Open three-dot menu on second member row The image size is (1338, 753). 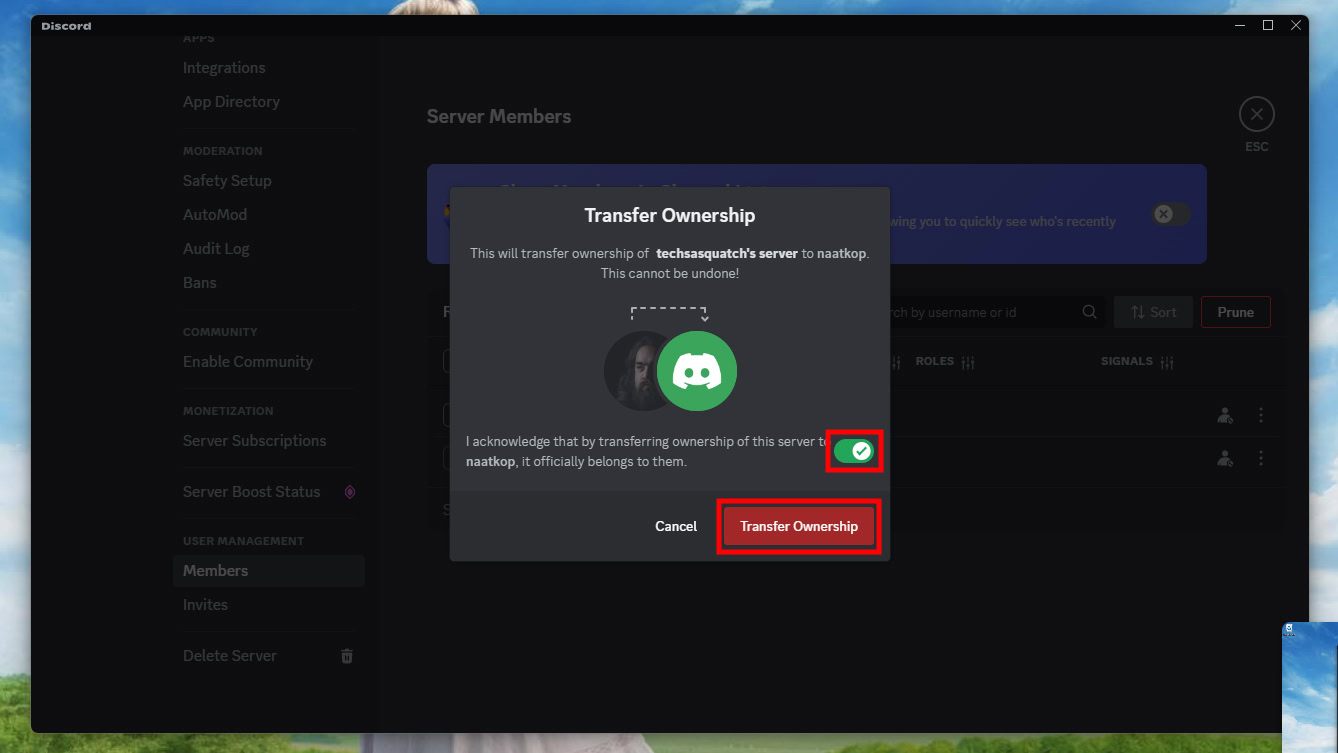1261,458
